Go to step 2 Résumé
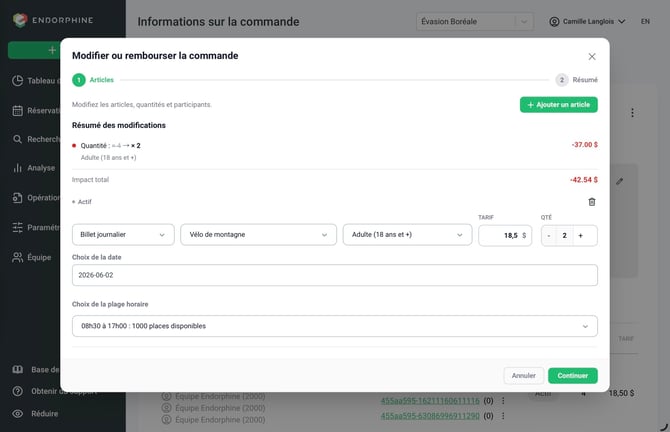 click(576, 80)
